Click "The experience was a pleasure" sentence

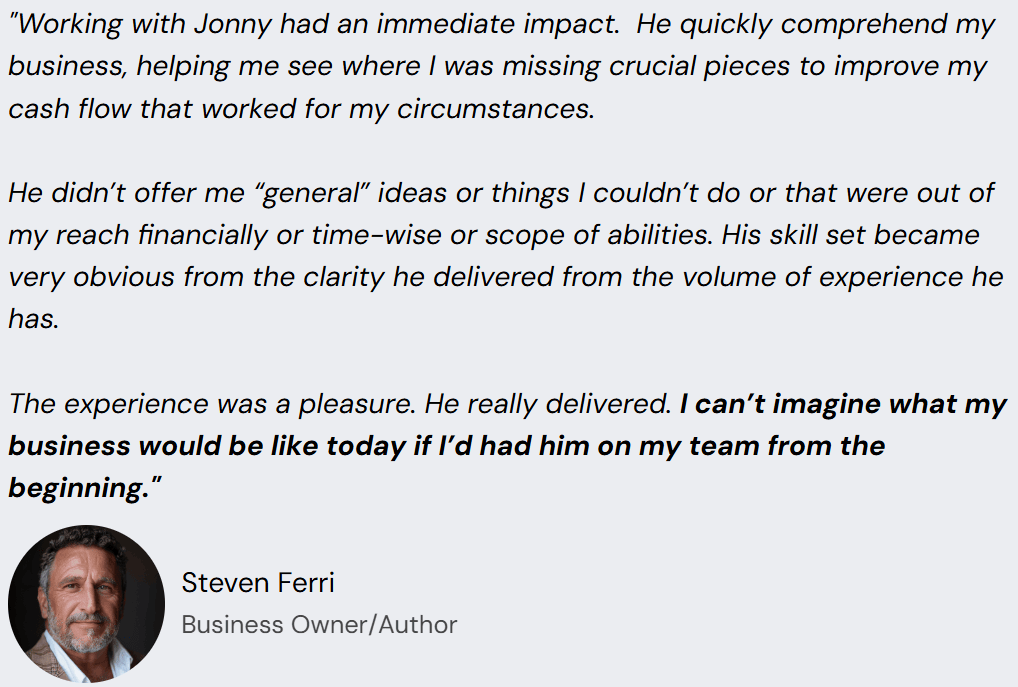(x=212, y=404)
